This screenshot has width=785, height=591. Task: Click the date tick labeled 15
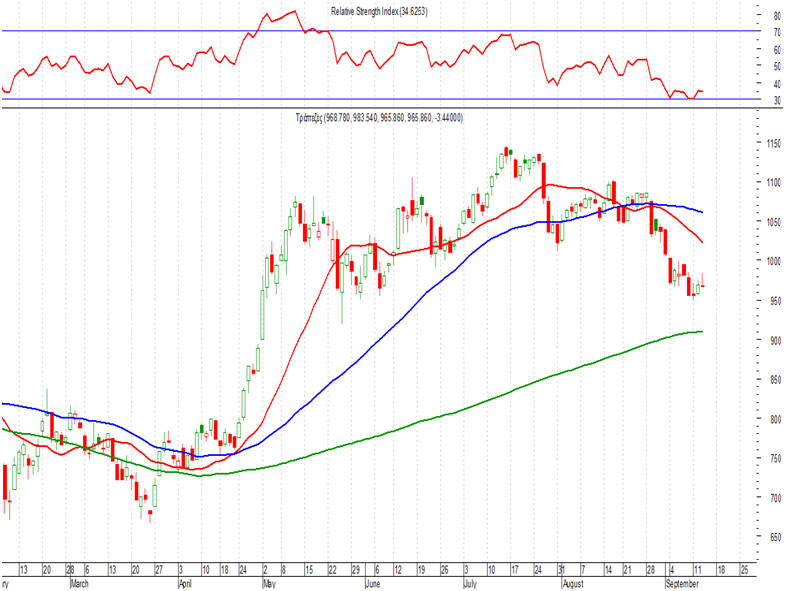click(x=309, y=570)
